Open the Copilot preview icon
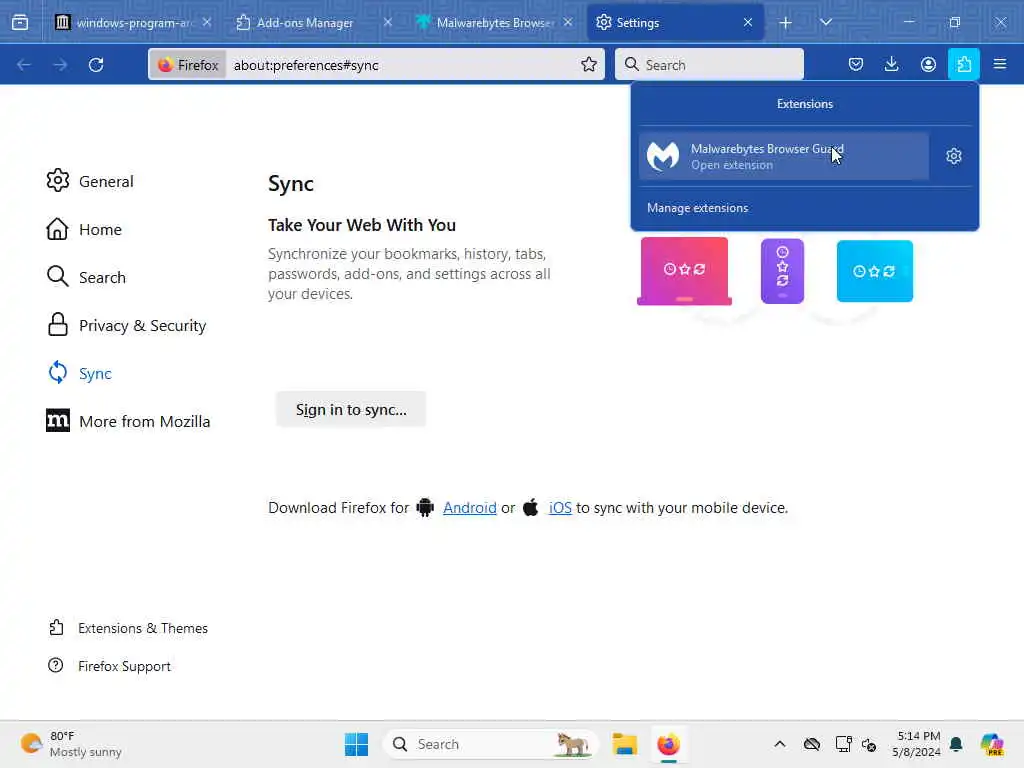Viewport: 1024px width, 768px height. (993, 744)
